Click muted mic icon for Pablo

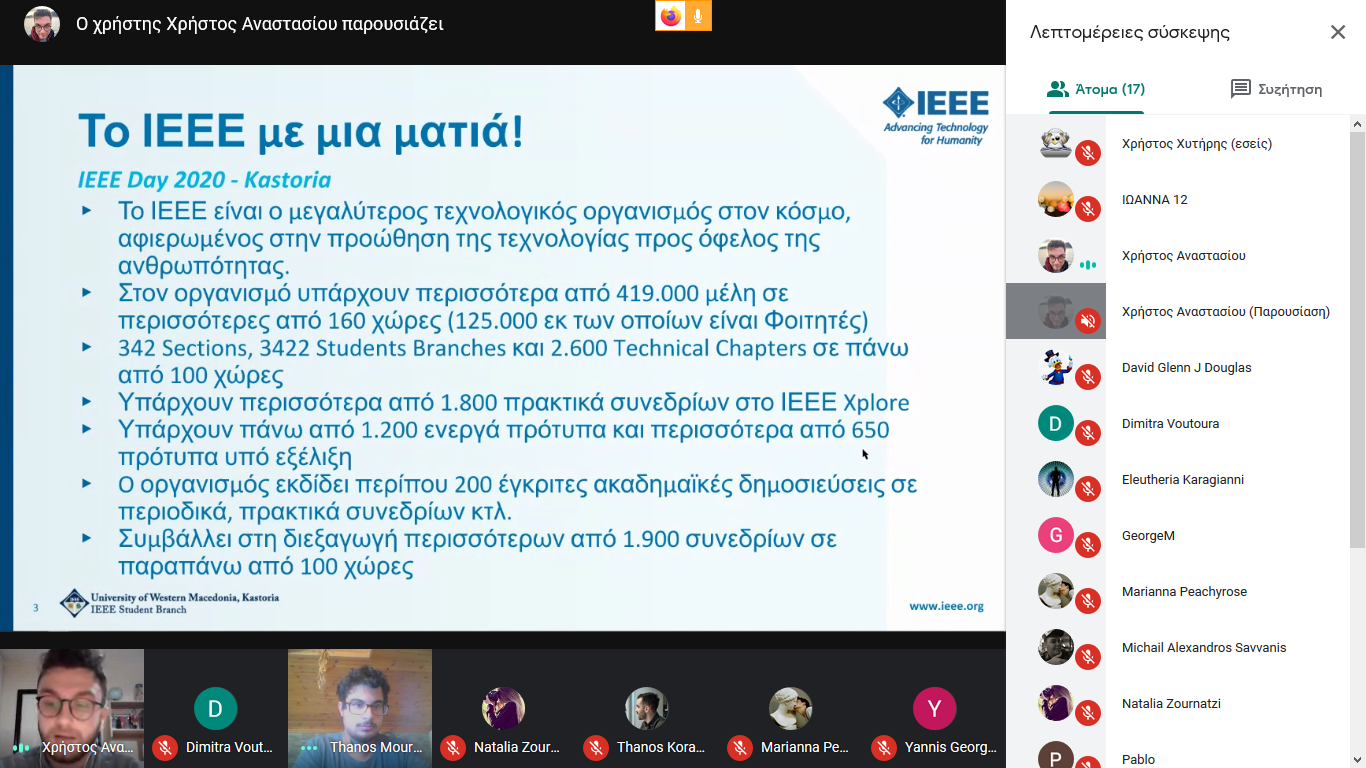tap(1088, 762)
